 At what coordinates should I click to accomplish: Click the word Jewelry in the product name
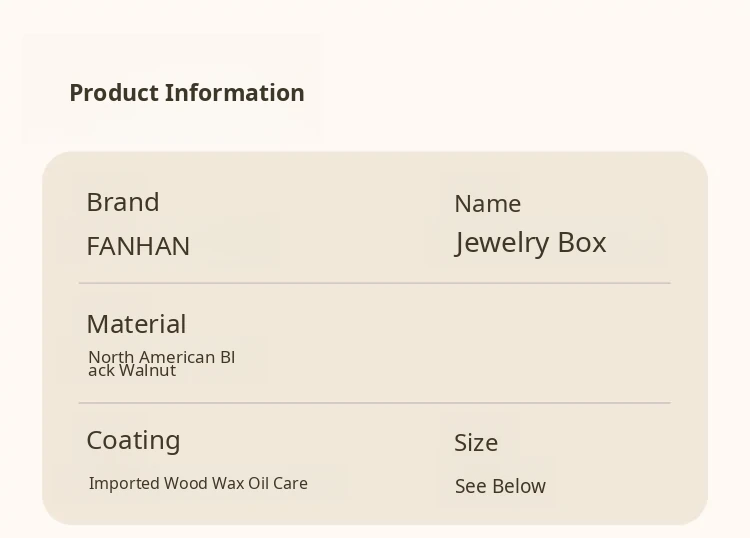pos(502,243)
